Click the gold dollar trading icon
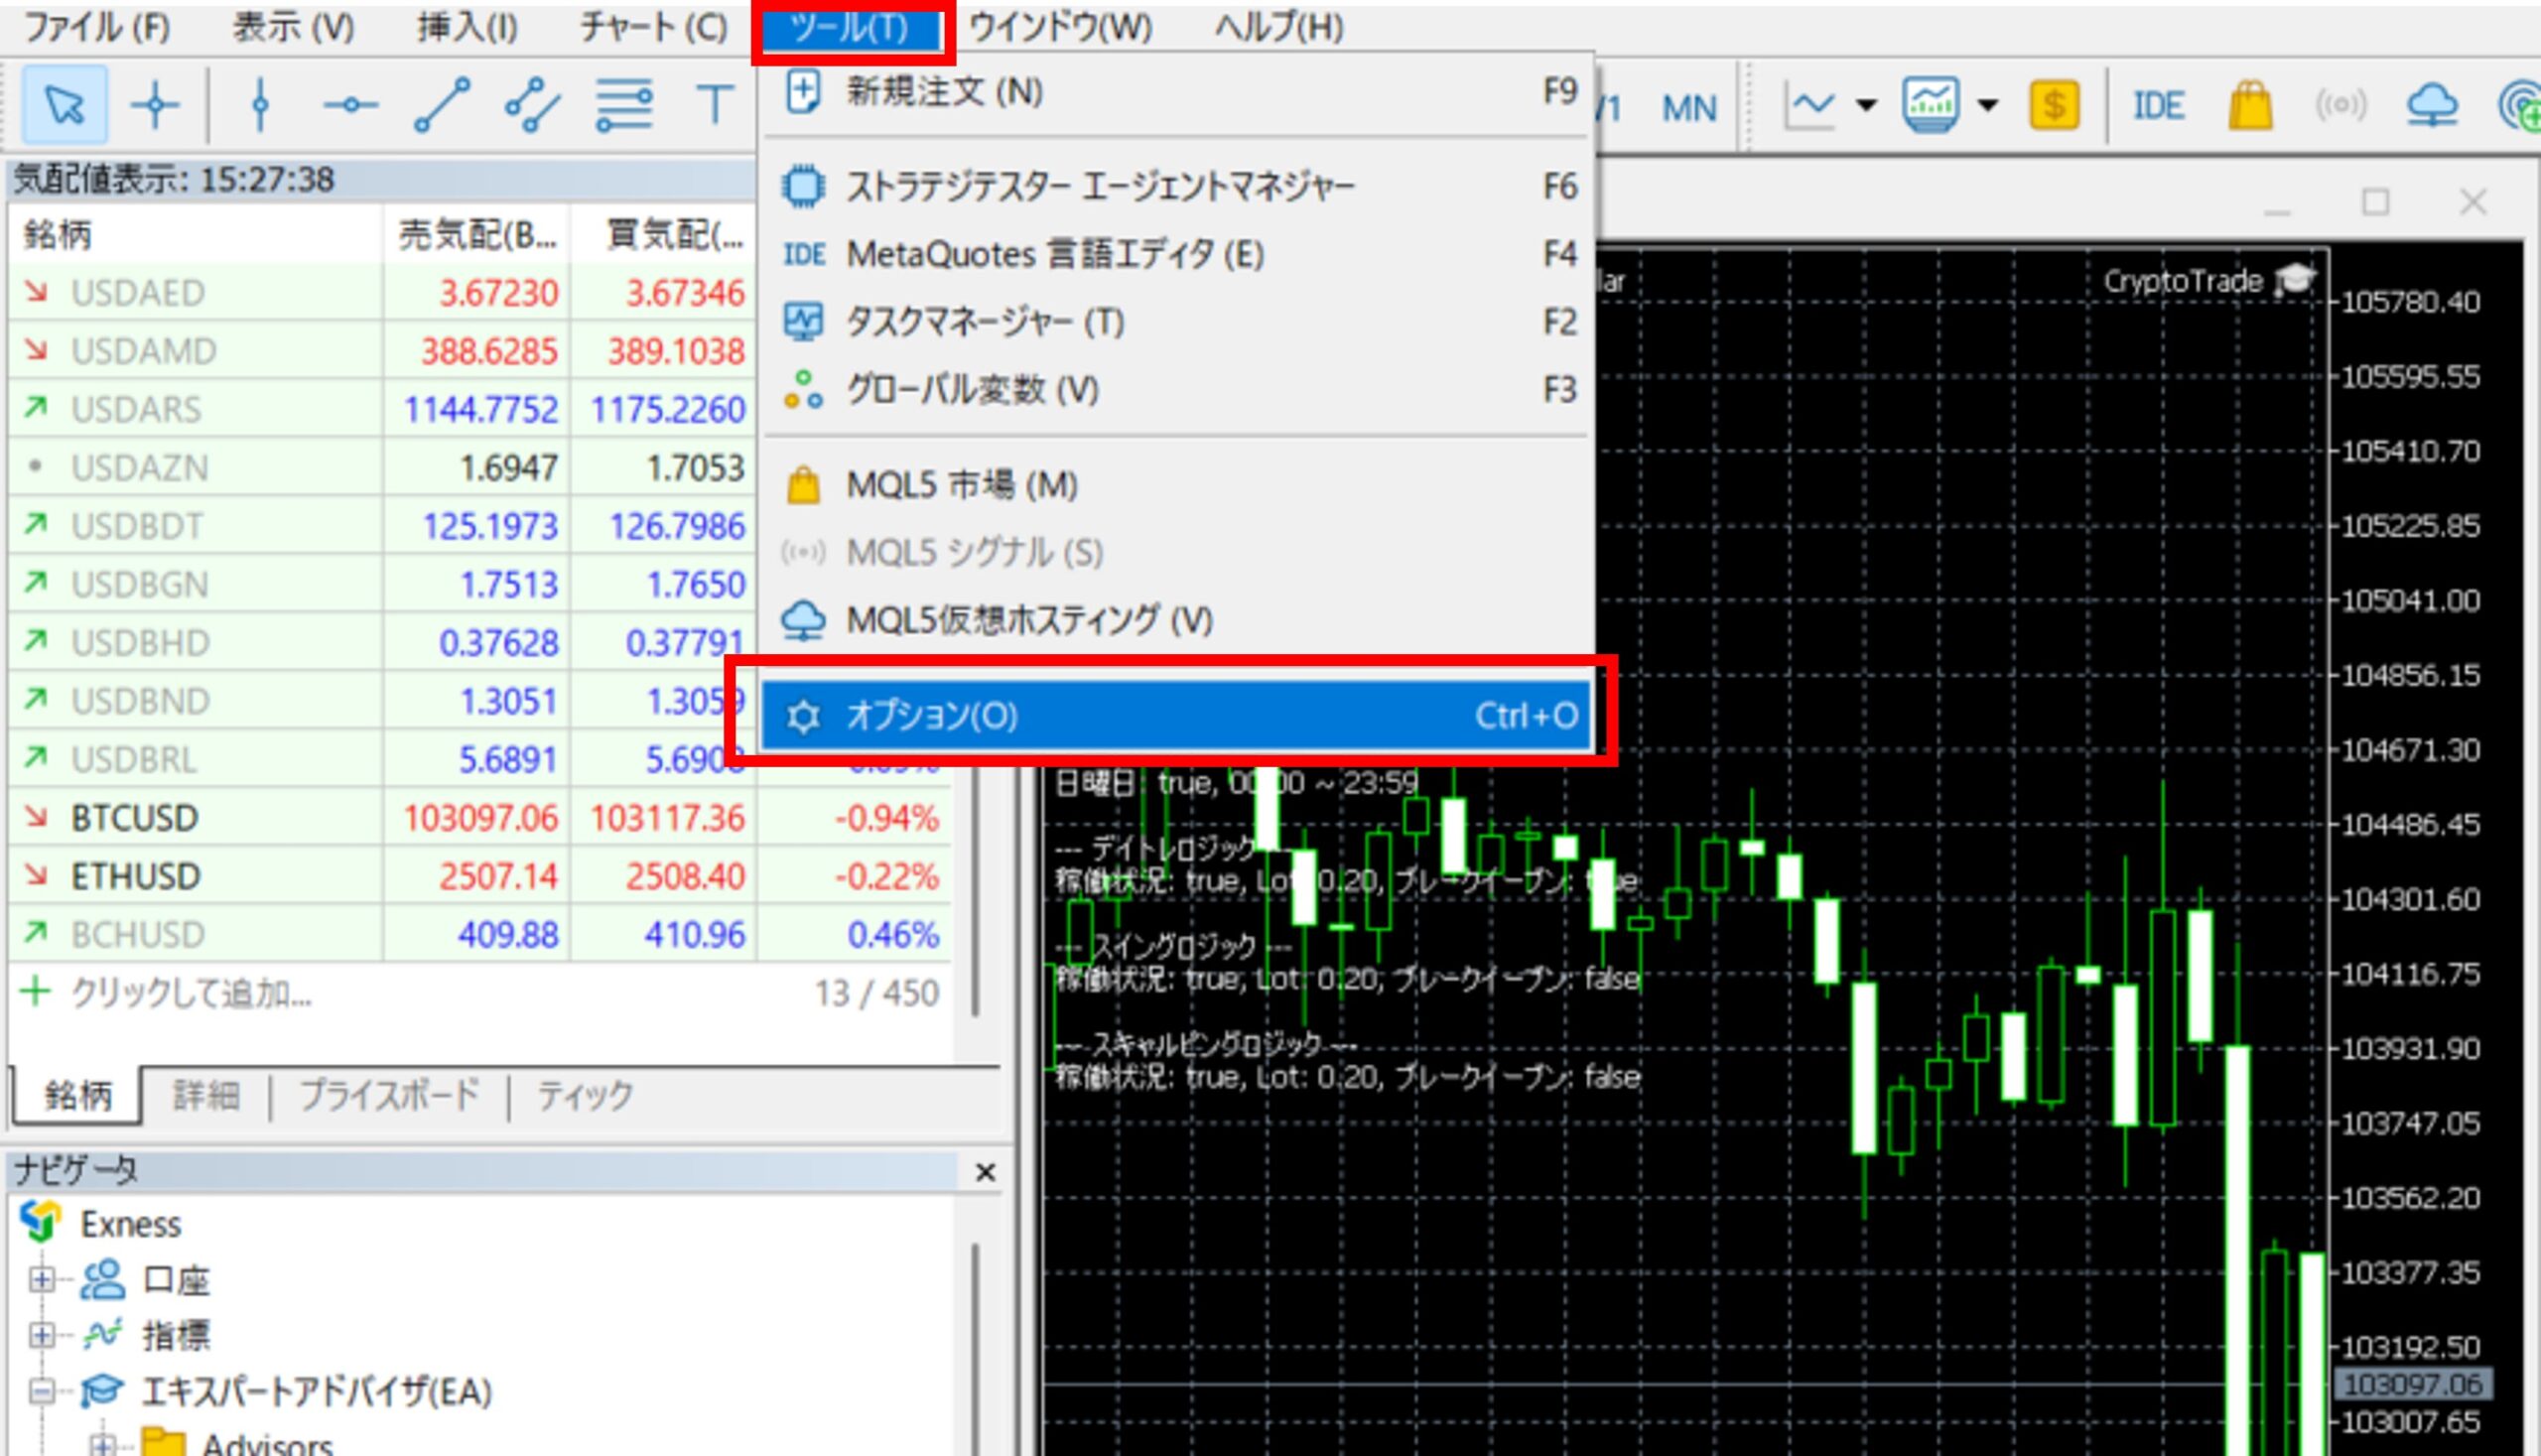The image size is (2541, 1456). pyautogui.click(x=2054, y=105)
